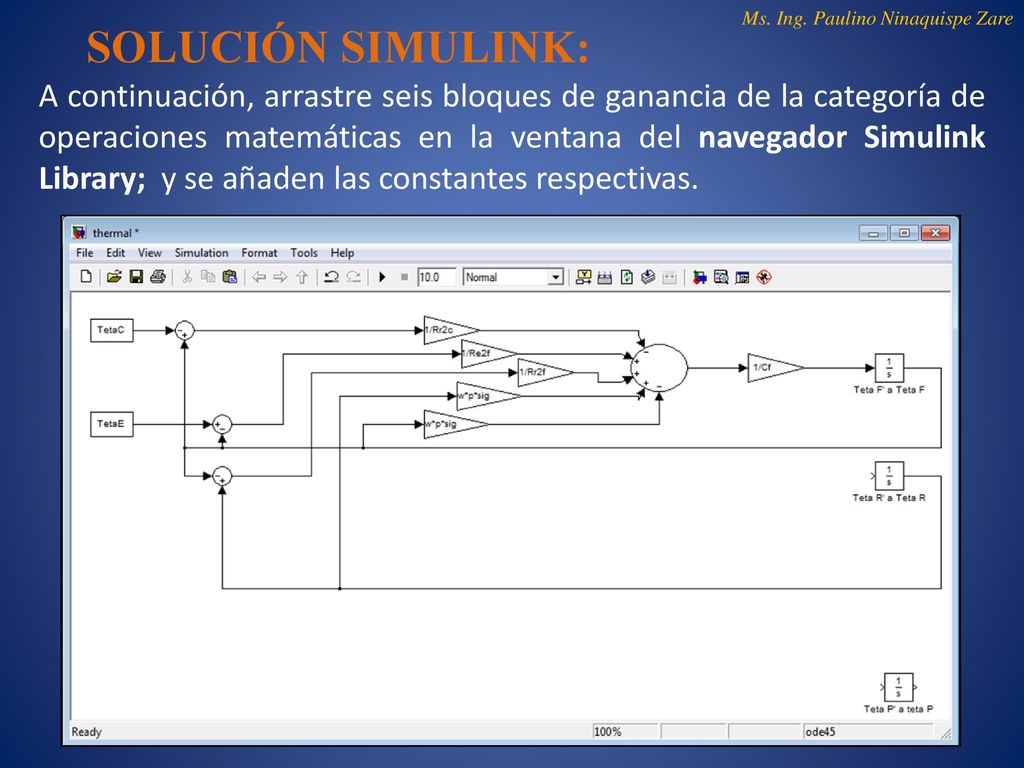This screenshot has height=768, width=1024.
Task: Open the View menu
Action: 150,253
